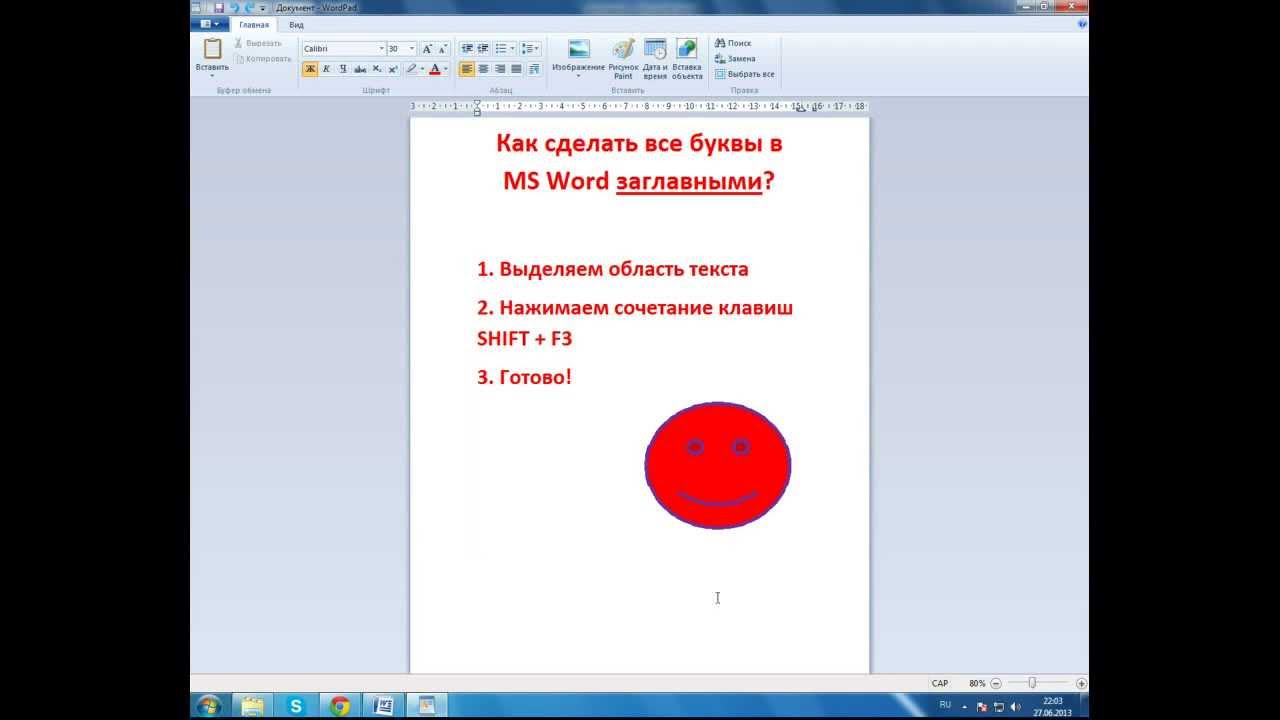The height and width of the screenshot is (720, 1280).
Task: Click the WordPad taskbar button
Action: tap(427, 705)
